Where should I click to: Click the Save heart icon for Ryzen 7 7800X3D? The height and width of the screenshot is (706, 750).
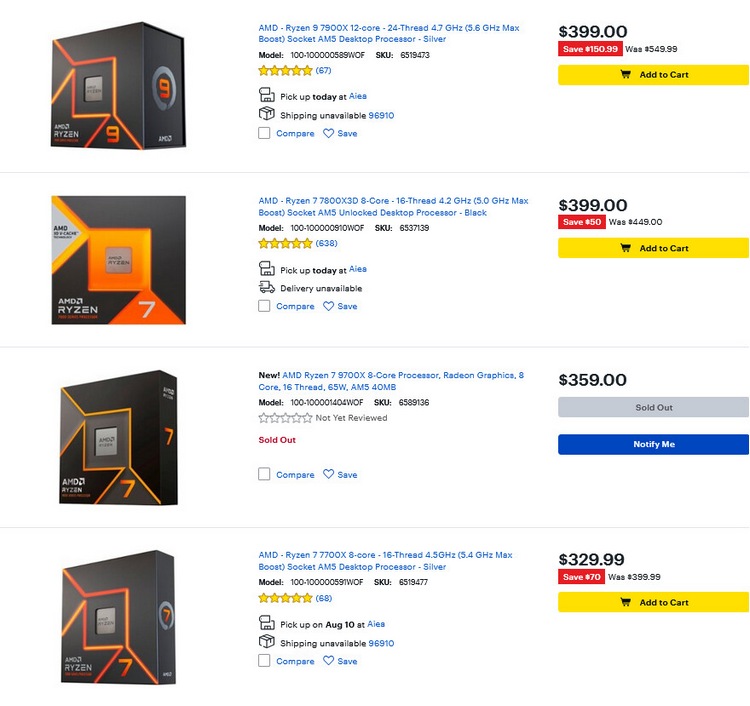point(328,306)
